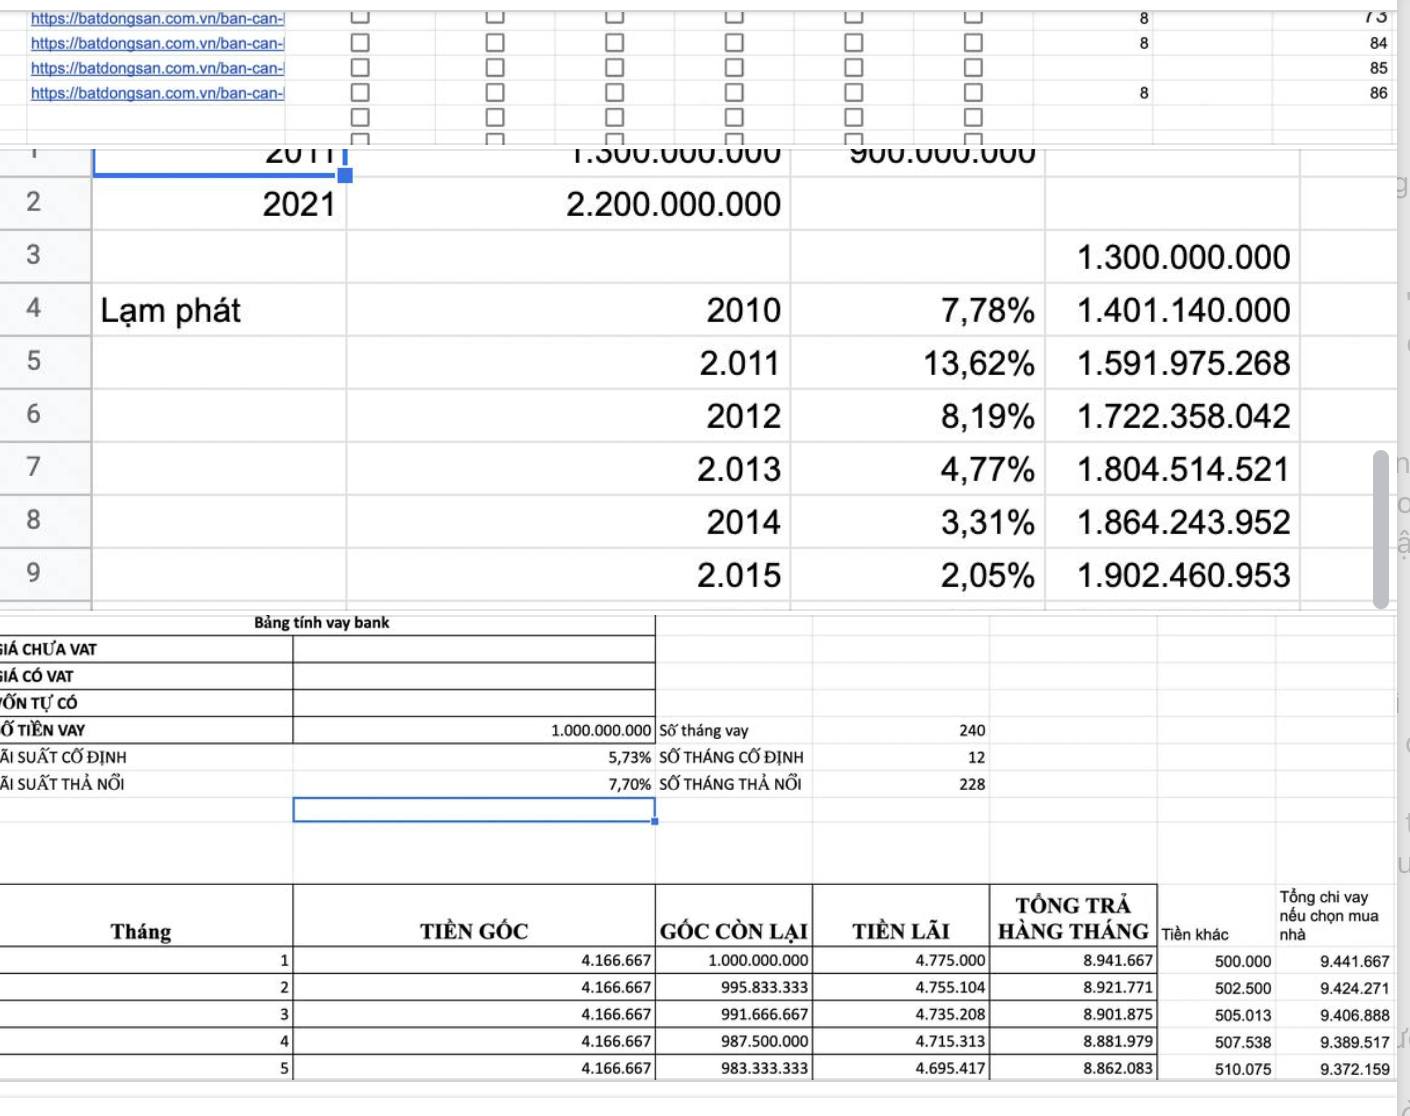The height and width of the screenshot is (1116, 1410).
Task: Select the 3,31% cell in row 8
Action: 917,522
